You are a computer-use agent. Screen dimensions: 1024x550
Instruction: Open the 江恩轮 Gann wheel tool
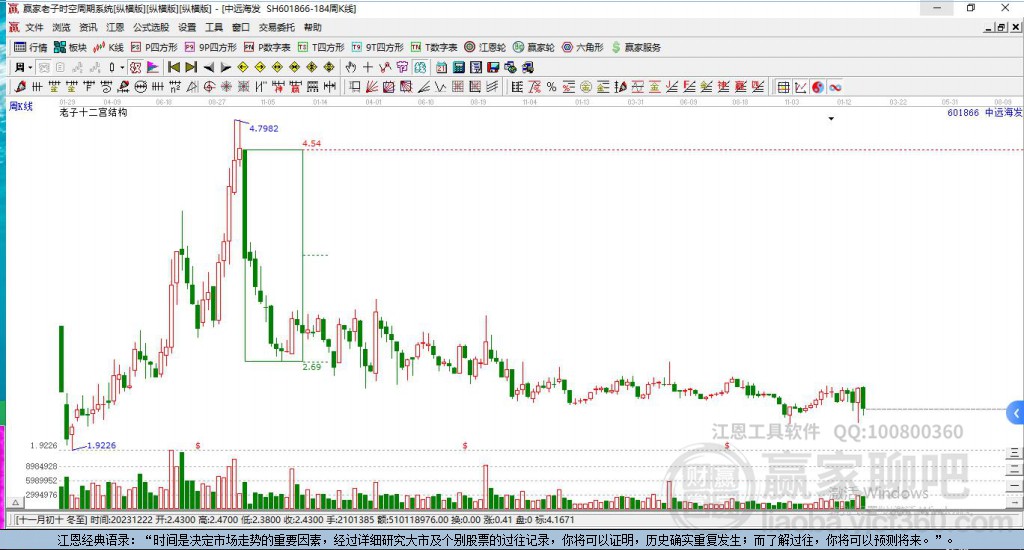pyautogui.click(x=485, y=47)
